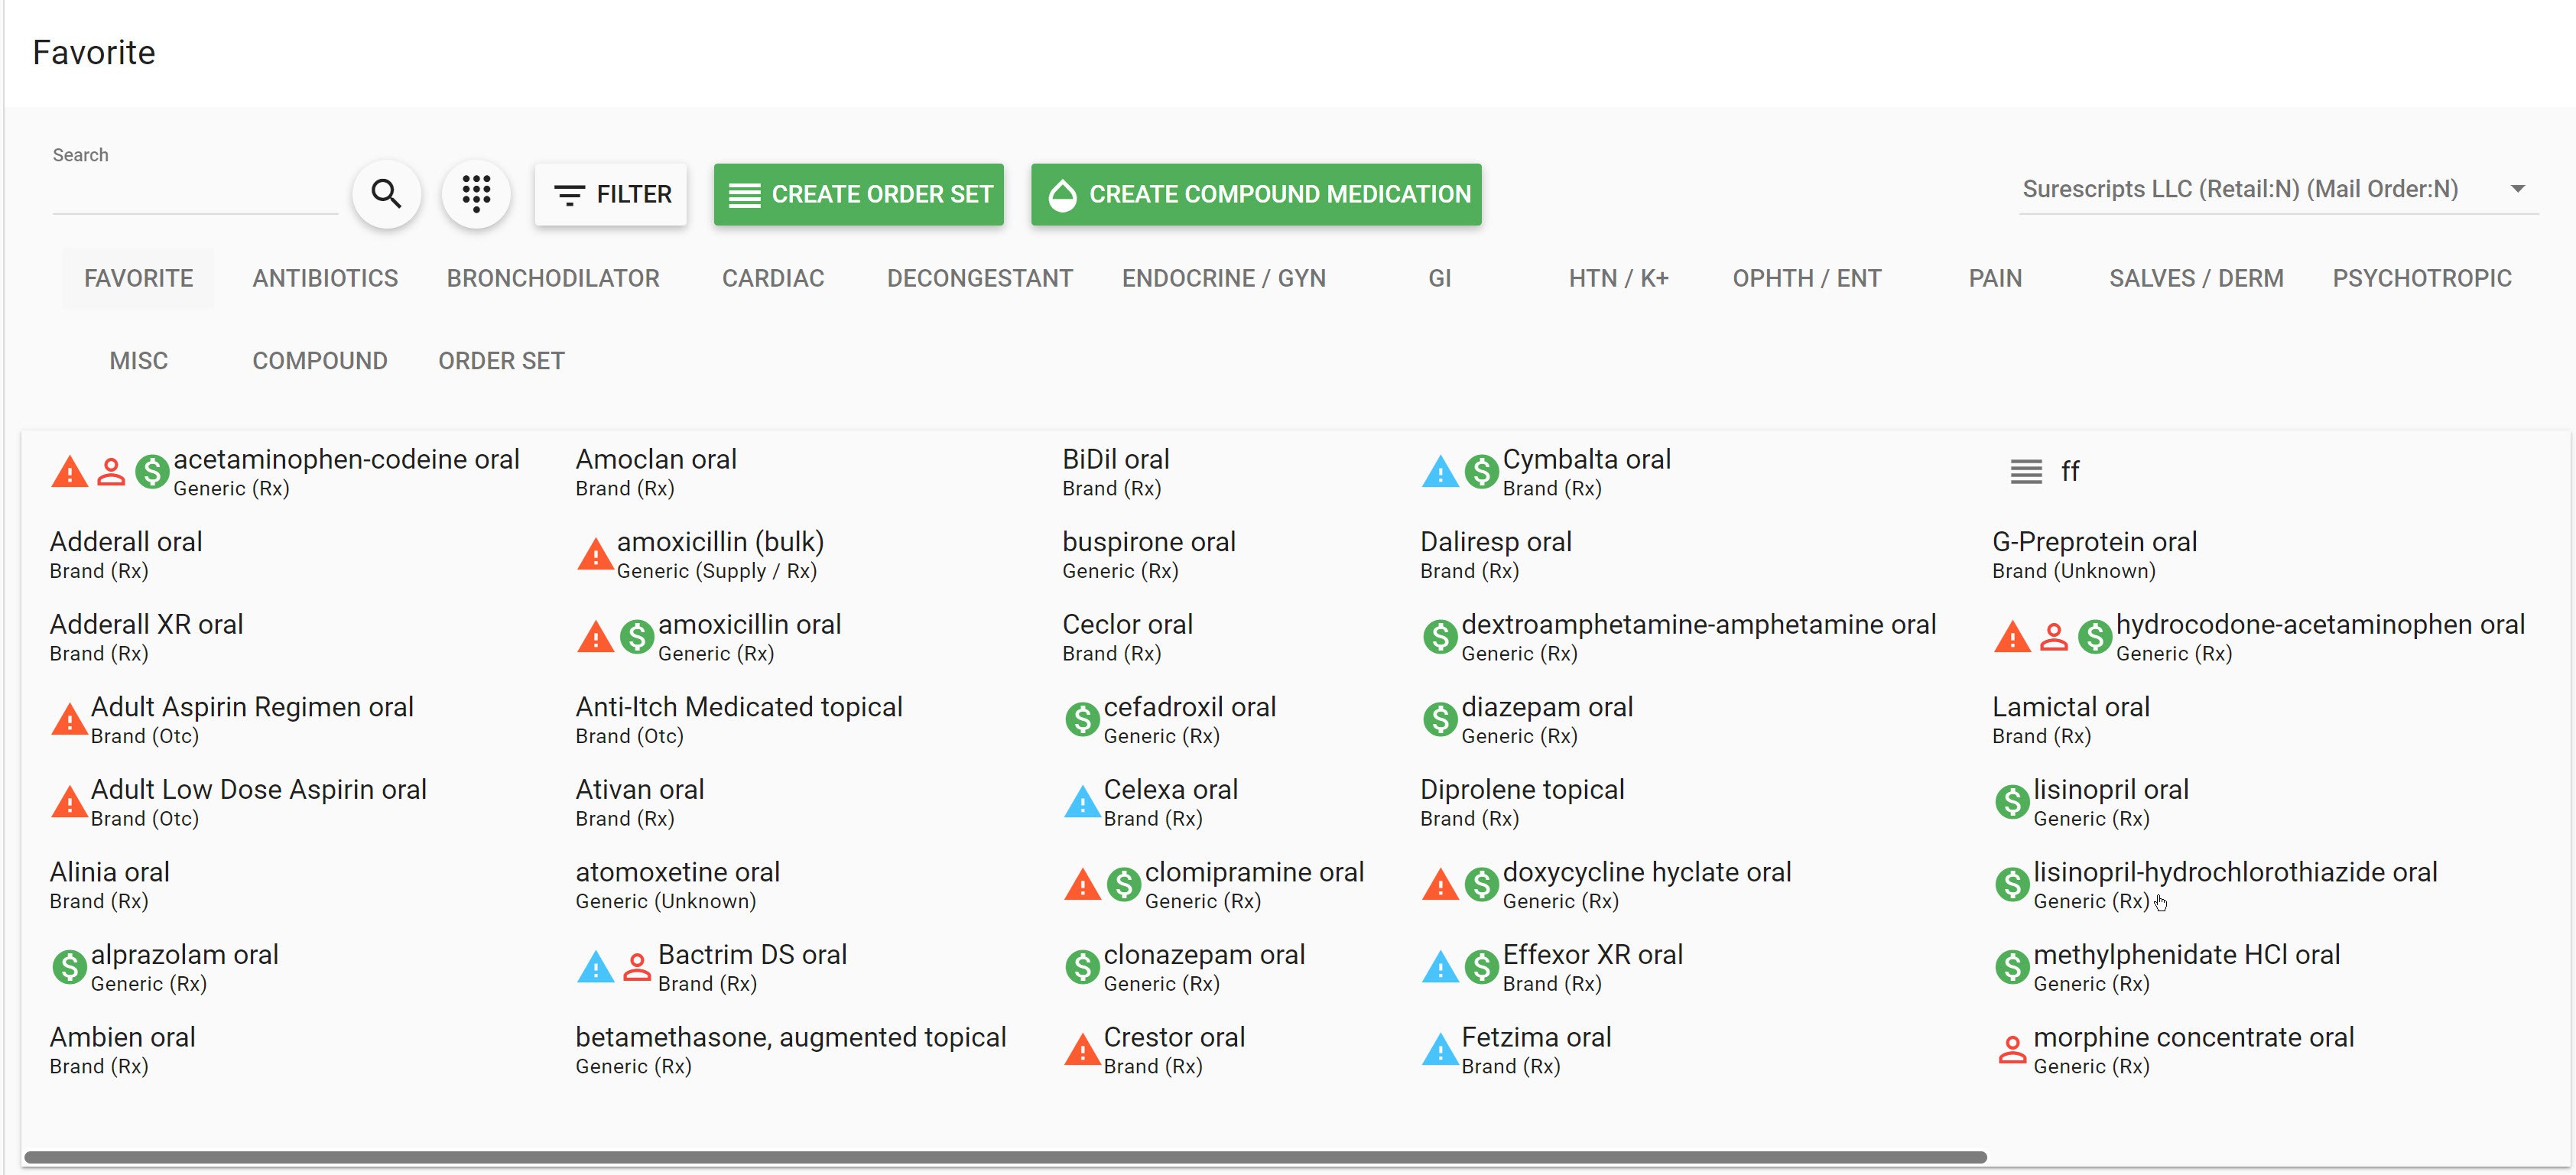Open the FILTER options
The image size is (2576, 1175).
[x=611, y=194]
